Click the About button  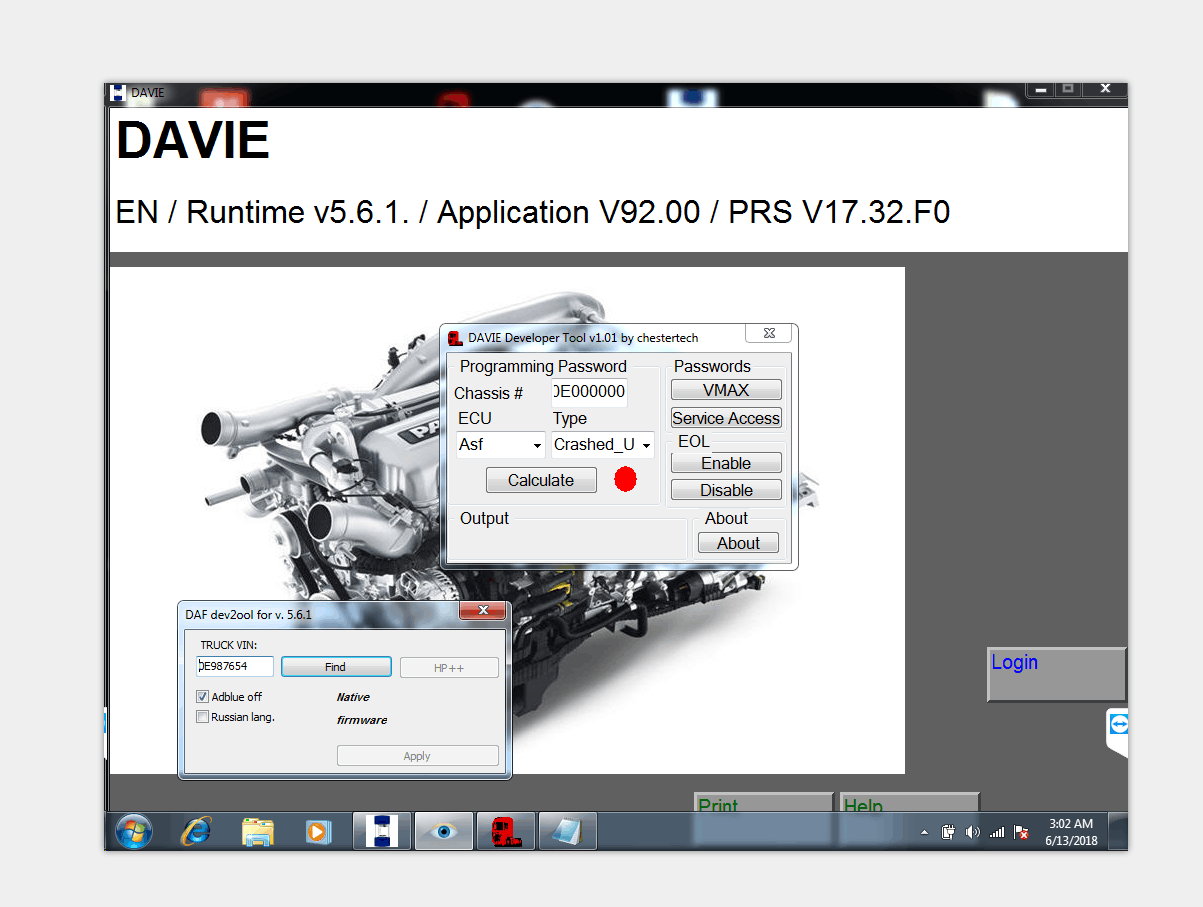738,543
